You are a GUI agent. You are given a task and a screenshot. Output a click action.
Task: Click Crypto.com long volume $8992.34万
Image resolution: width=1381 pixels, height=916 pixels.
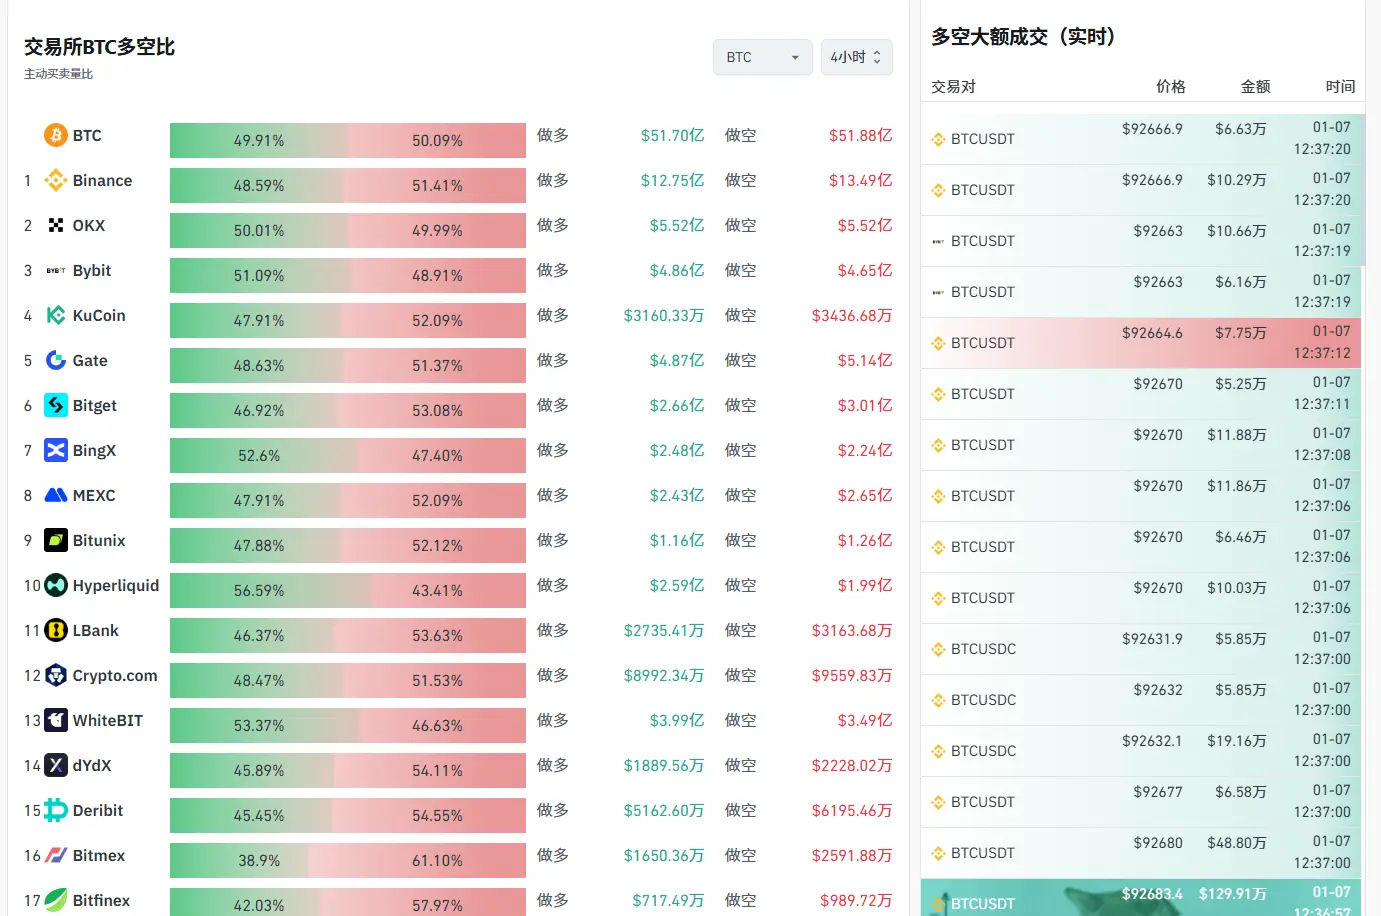pyautogui.click(x=664, y=675)
